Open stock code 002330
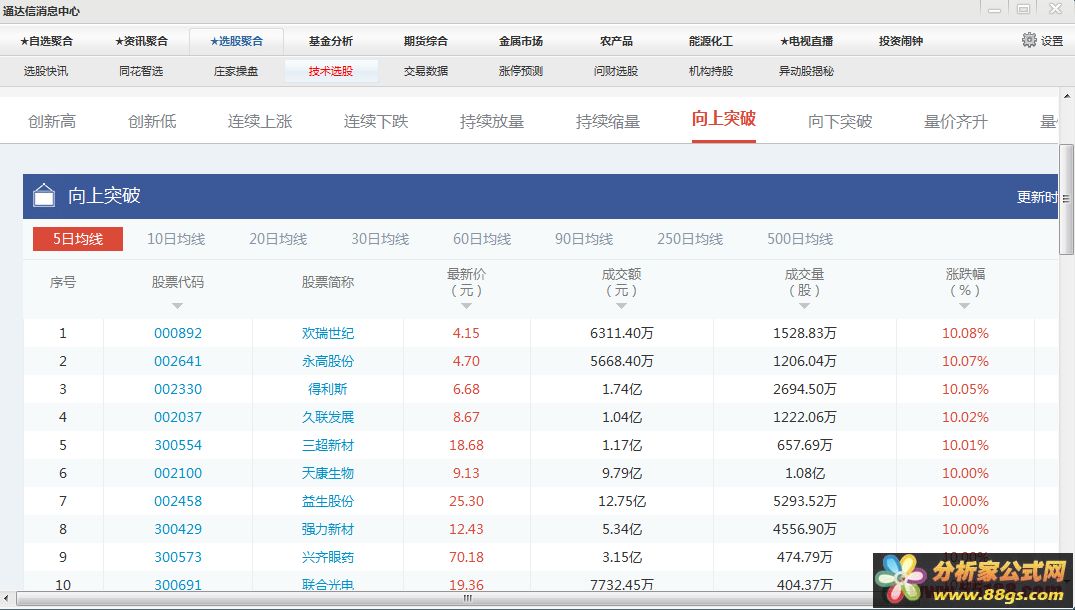The width and height of the screenshot is (1075, 610). [178, 389]
